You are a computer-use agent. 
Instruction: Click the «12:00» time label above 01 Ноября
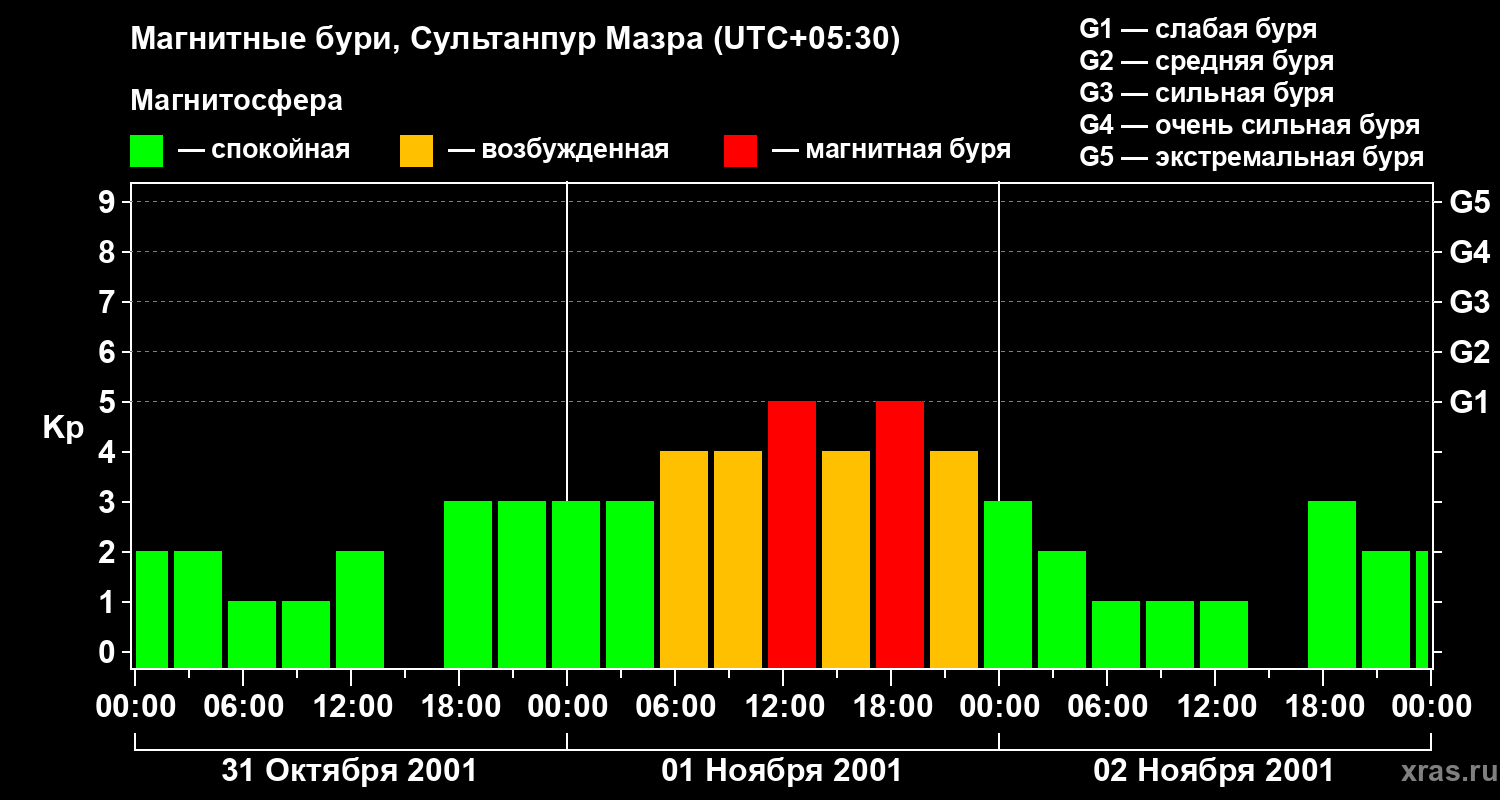click(x=783, y=707)
